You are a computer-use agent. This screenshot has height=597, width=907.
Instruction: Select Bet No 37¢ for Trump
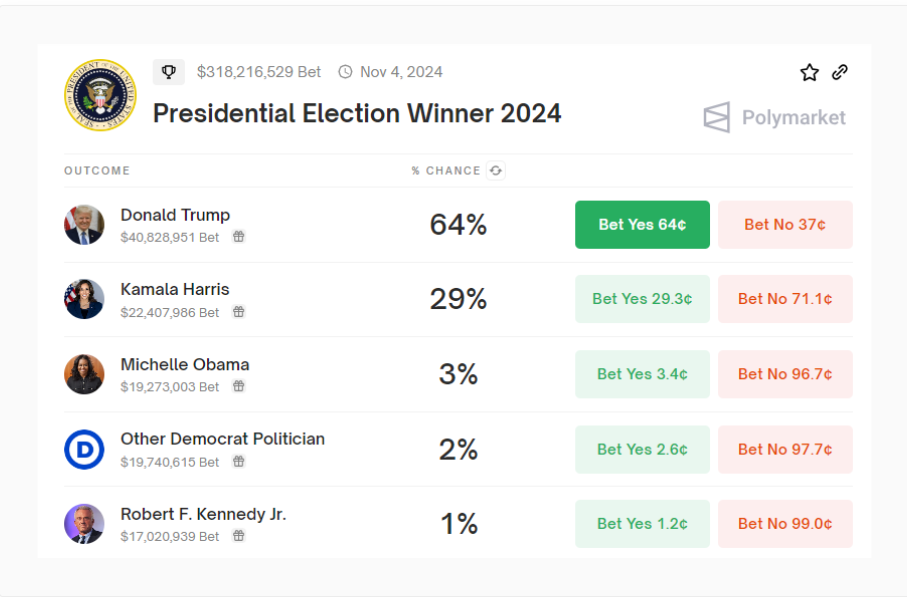pos(785,224)
